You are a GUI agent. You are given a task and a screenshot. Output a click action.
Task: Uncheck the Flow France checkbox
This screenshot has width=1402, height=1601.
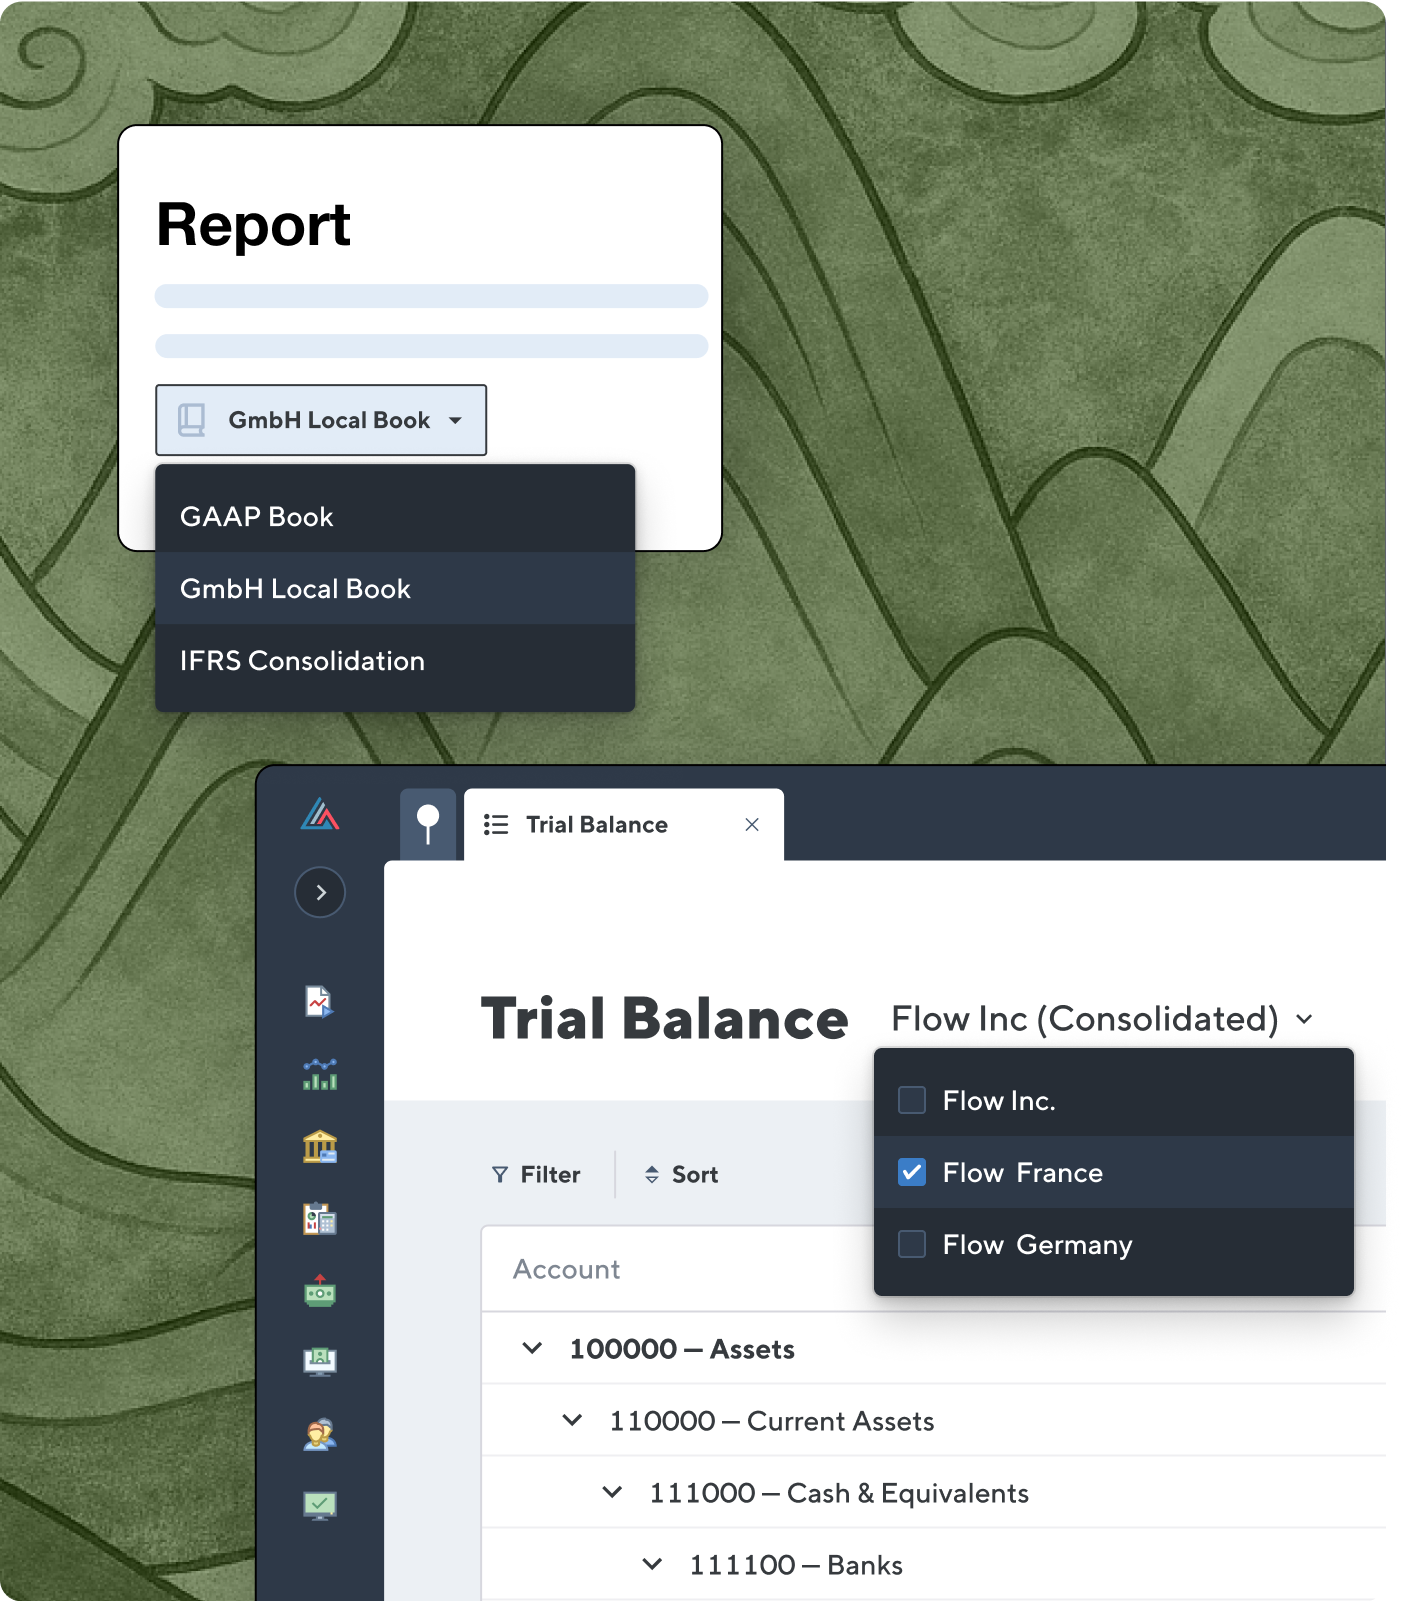(912, 1172)
